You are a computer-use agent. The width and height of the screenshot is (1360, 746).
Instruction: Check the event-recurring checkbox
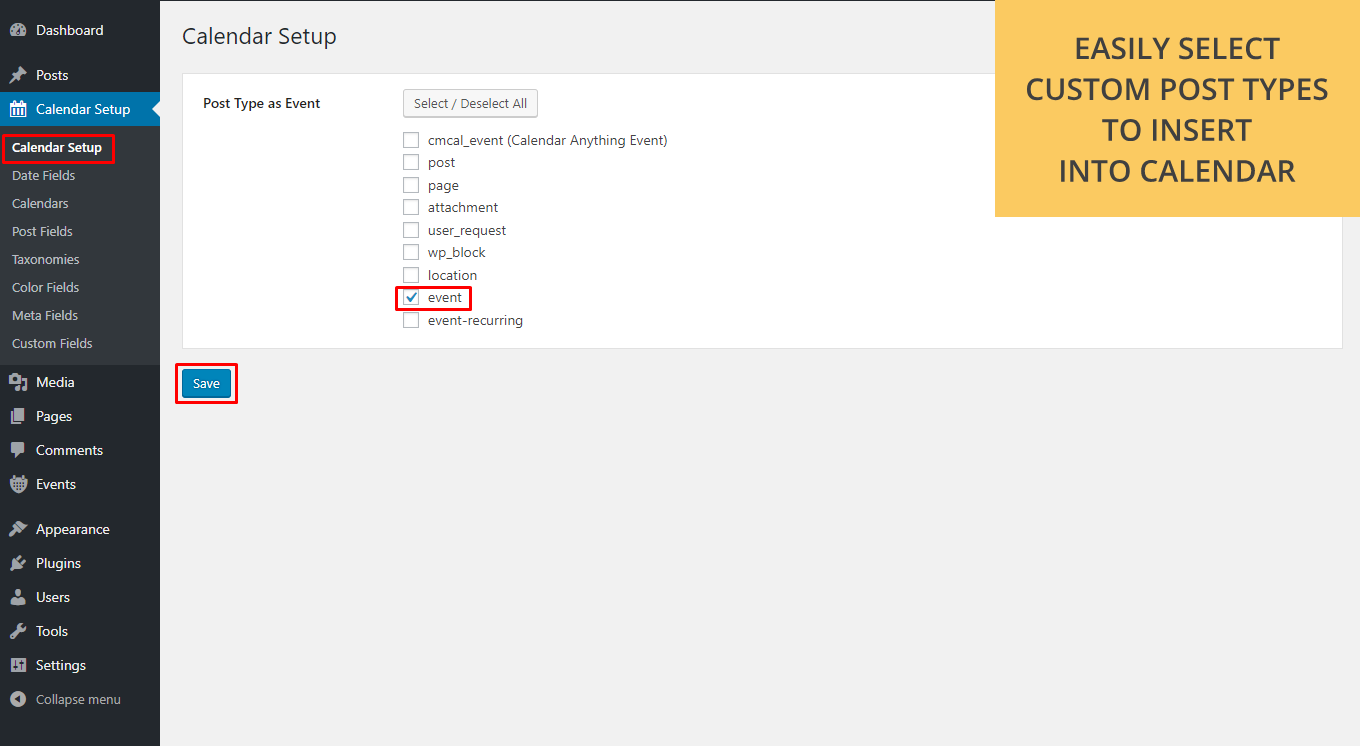coord(411,321)
